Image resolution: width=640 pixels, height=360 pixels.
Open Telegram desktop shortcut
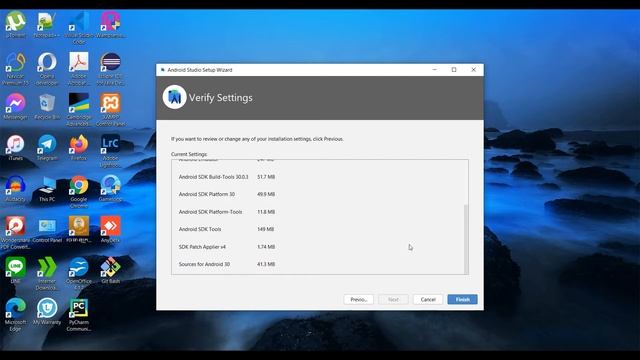pyautogui.click(x=47, y=147)
